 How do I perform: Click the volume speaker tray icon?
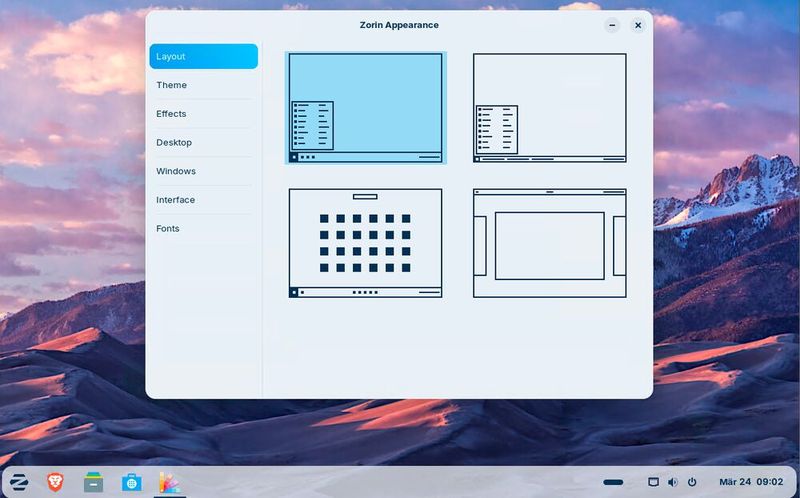point(672,482)
